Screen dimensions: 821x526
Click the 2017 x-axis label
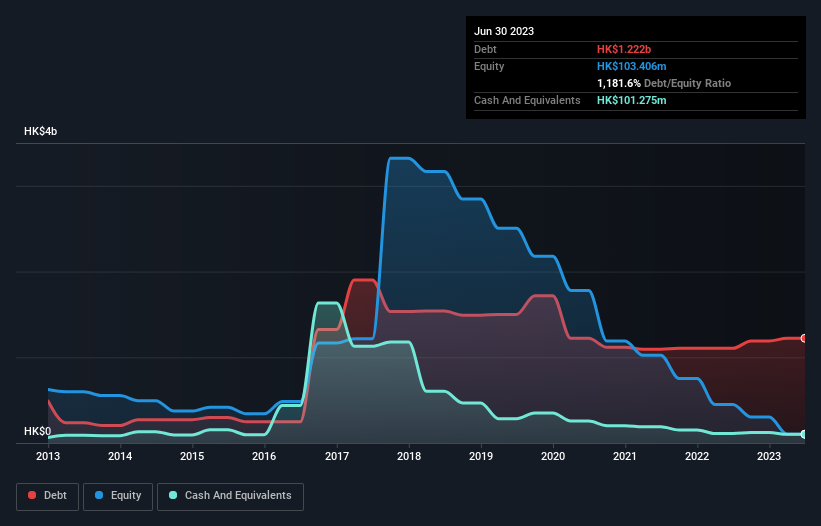pos(337,456)
